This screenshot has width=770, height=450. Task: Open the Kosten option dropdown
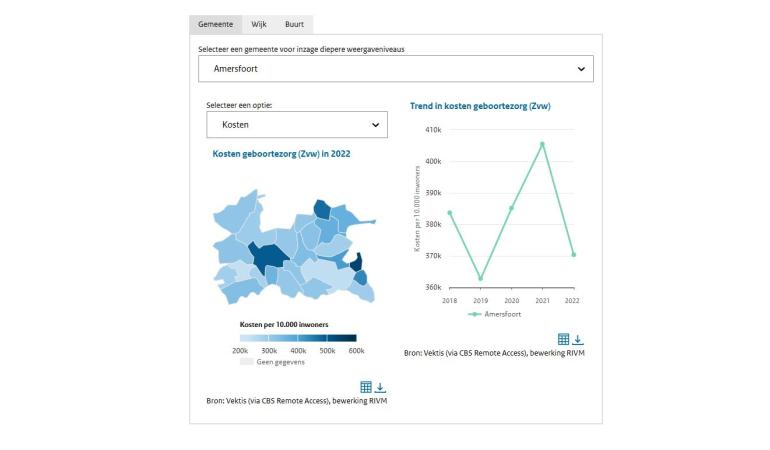tap(297, 125)
